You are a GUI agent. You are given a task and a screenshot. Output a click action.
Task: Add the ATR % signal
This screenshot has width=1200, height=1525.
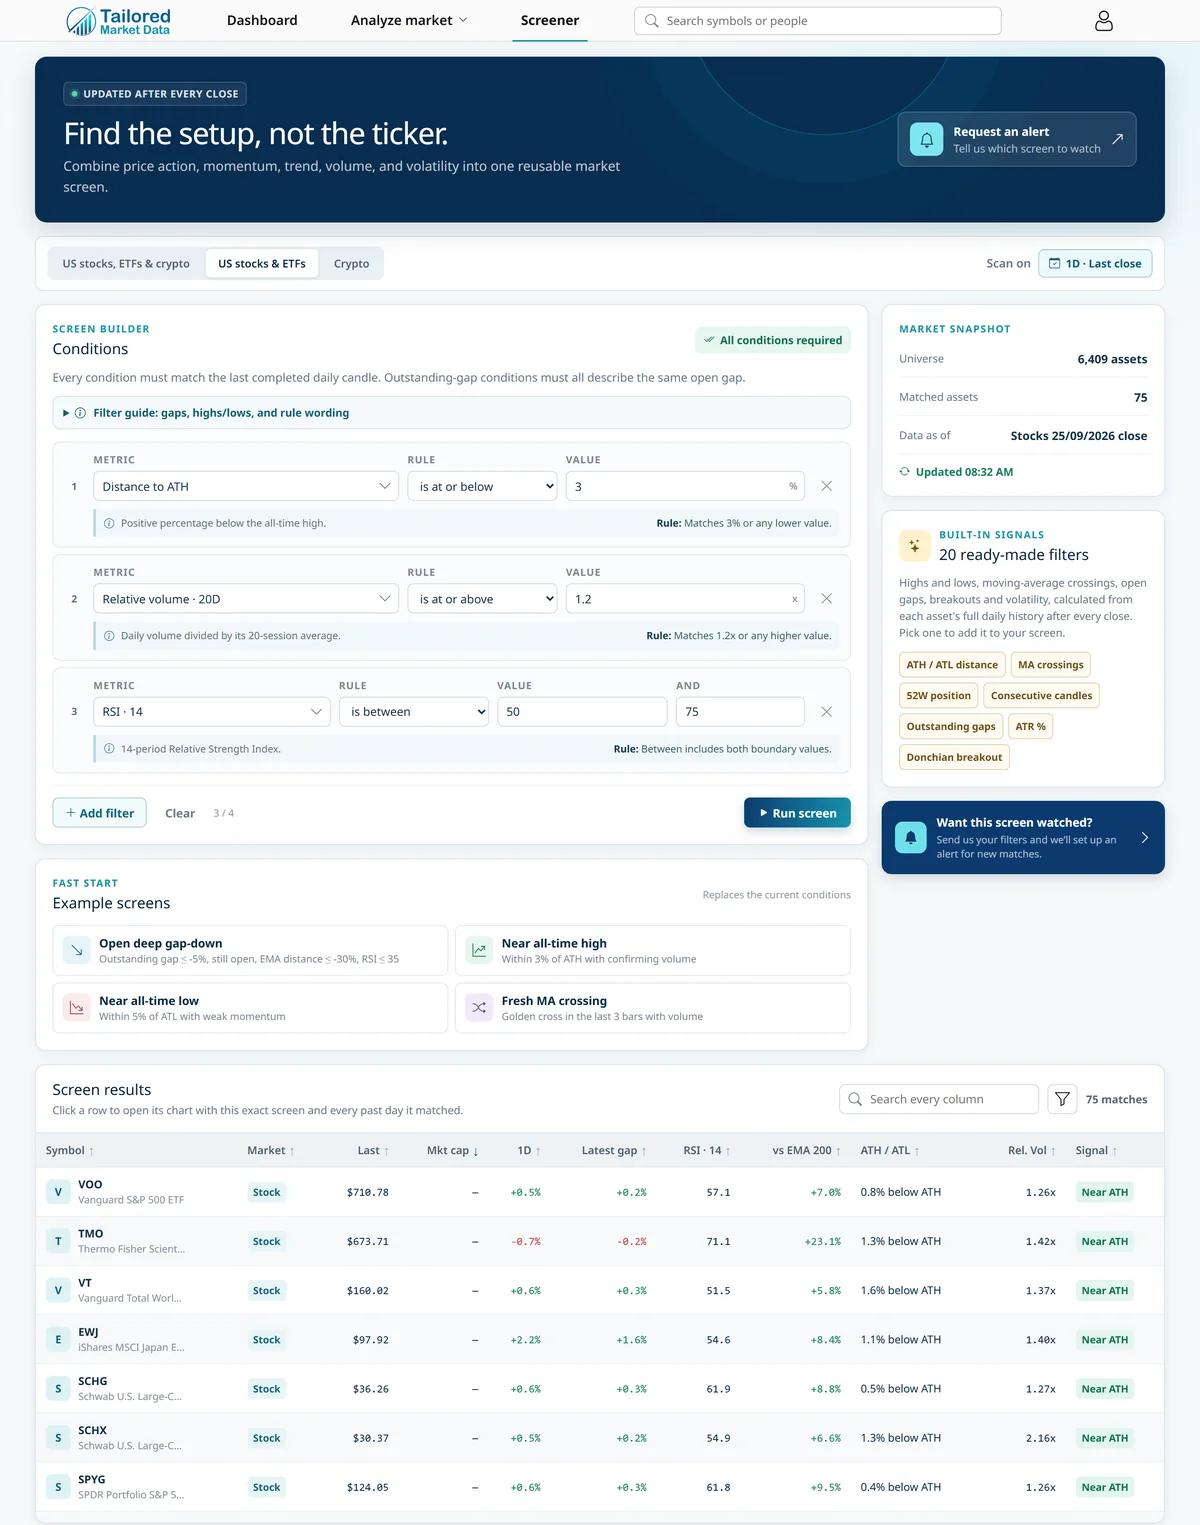[1030, 727]
